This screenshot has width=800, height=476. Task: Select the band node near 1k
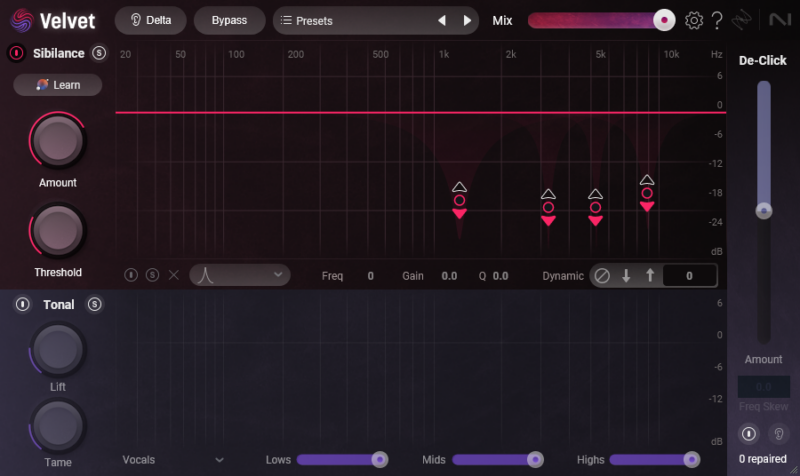459,200
